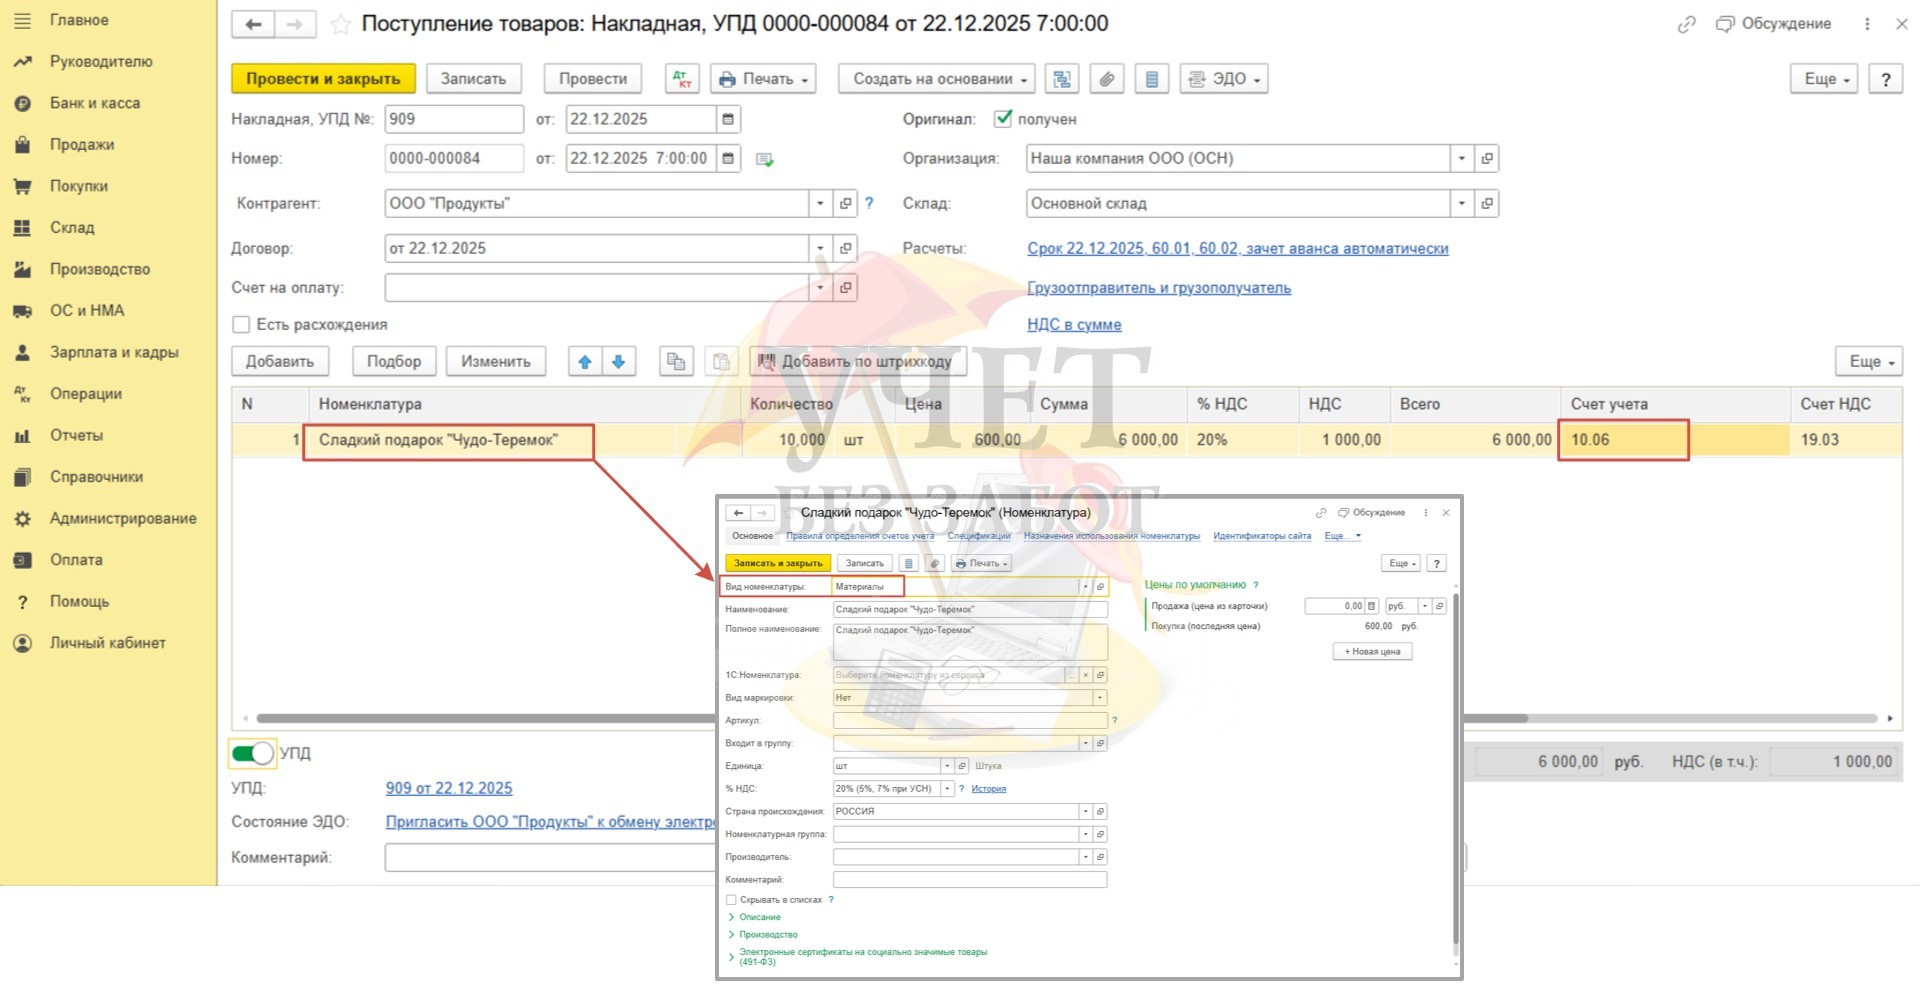Expand the Контрагент dropdown list

click(x=820, y=204)
